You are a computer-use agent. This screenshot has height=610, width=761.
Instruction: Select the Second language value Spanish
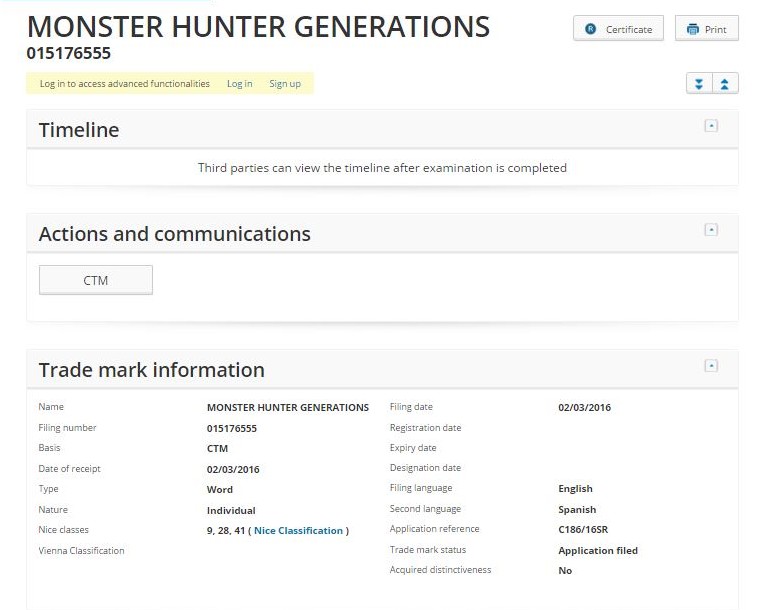[577, 510]
